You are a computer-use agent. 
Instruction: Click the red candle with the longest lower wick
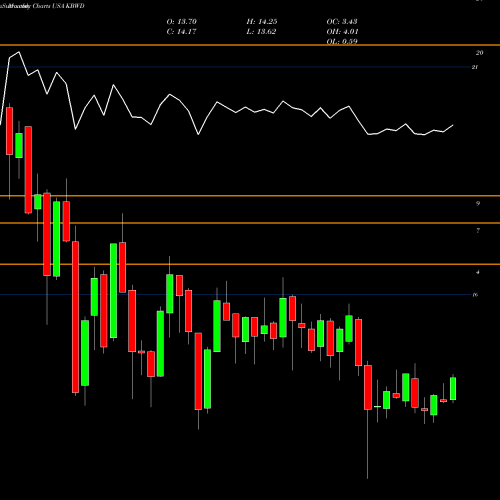368,387
